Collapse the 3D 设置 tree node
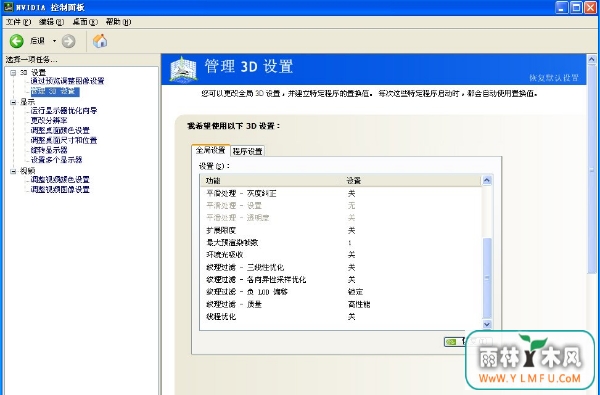Screen dimensions: 600x395 (13, 72)
